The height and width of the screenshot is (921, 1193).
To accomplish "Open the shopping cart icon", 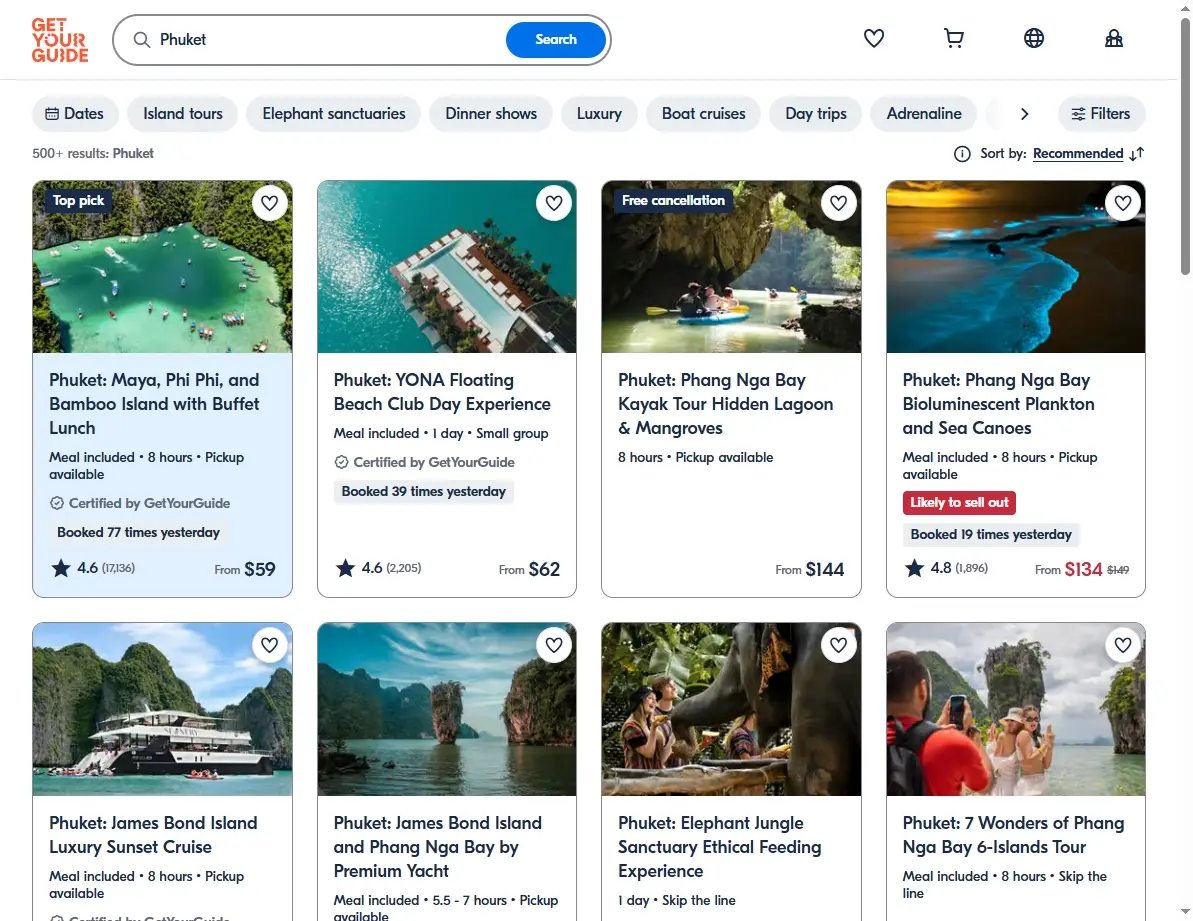I will click(x=953, y=38).
